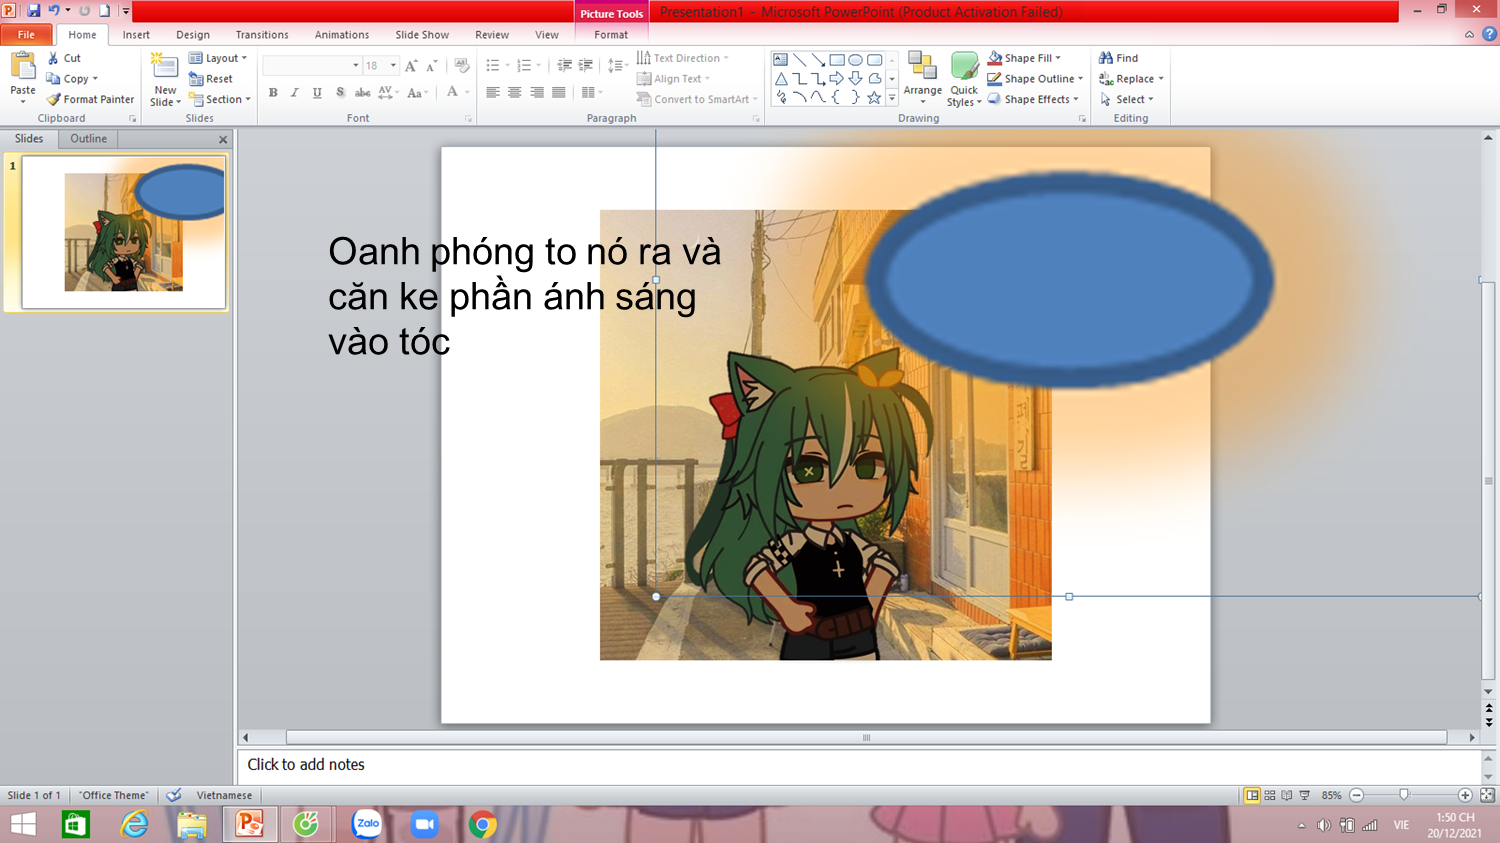This screenshot has width=1500, height=843.
Task: Switch to the Design tab
Action: (x=193, y=35)
